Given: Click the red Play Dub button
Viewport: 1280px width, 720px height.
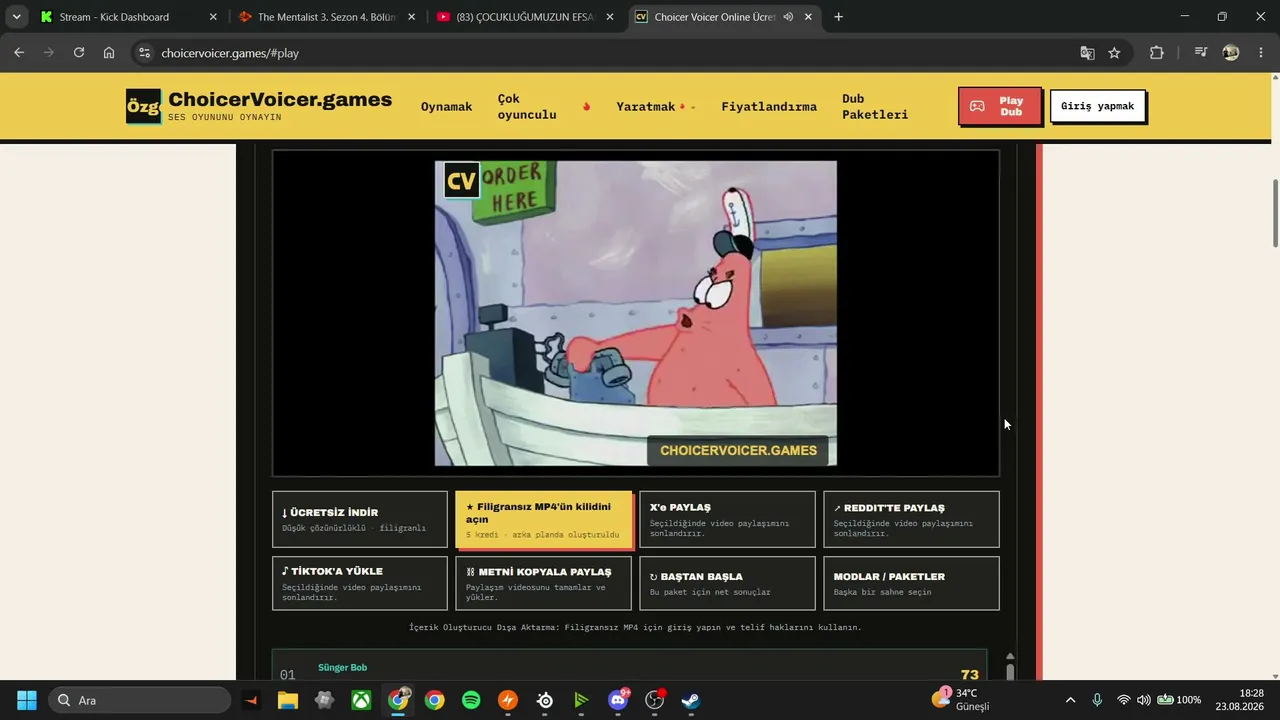Looking at the screenshot, I should click(x=999, y=107).
